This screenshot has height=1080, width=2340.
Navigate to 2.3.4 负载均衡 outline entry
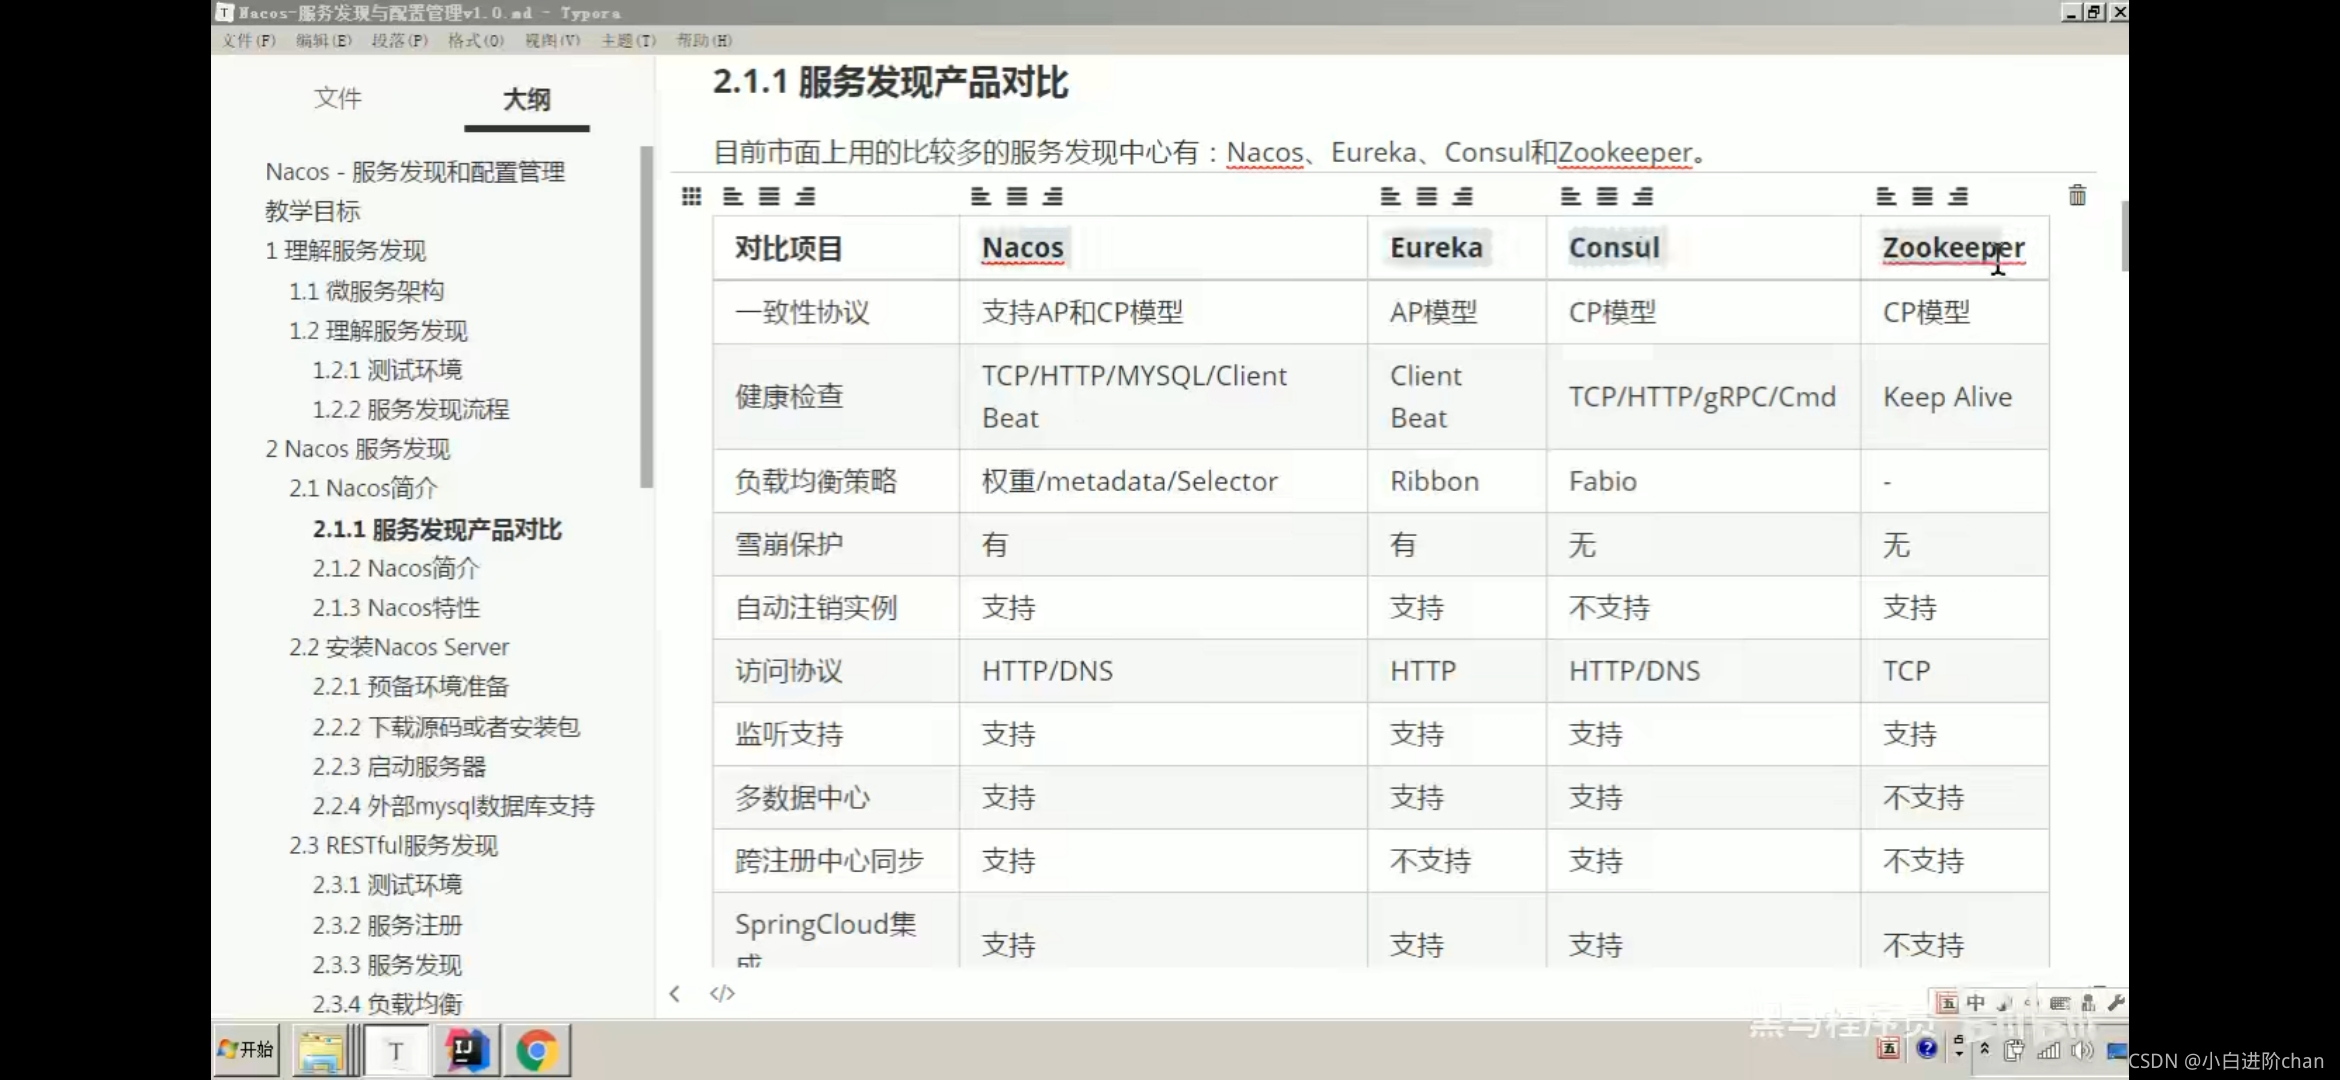[x=387, y=1003]
